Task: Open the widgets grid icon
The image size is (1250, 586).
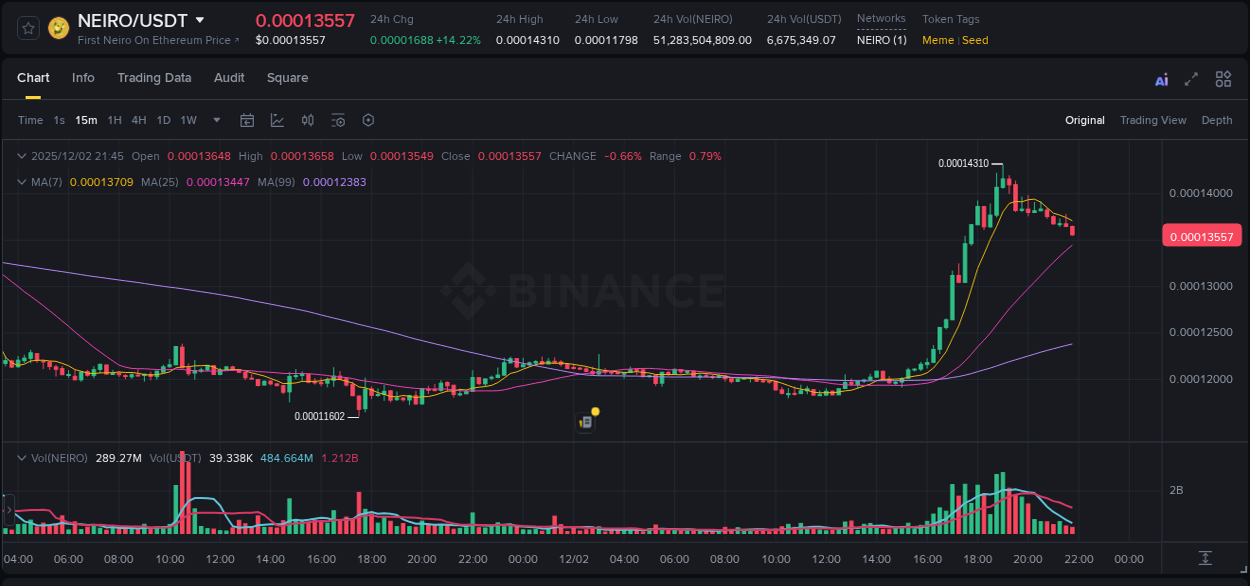Action: click(x=1223, y=78)
